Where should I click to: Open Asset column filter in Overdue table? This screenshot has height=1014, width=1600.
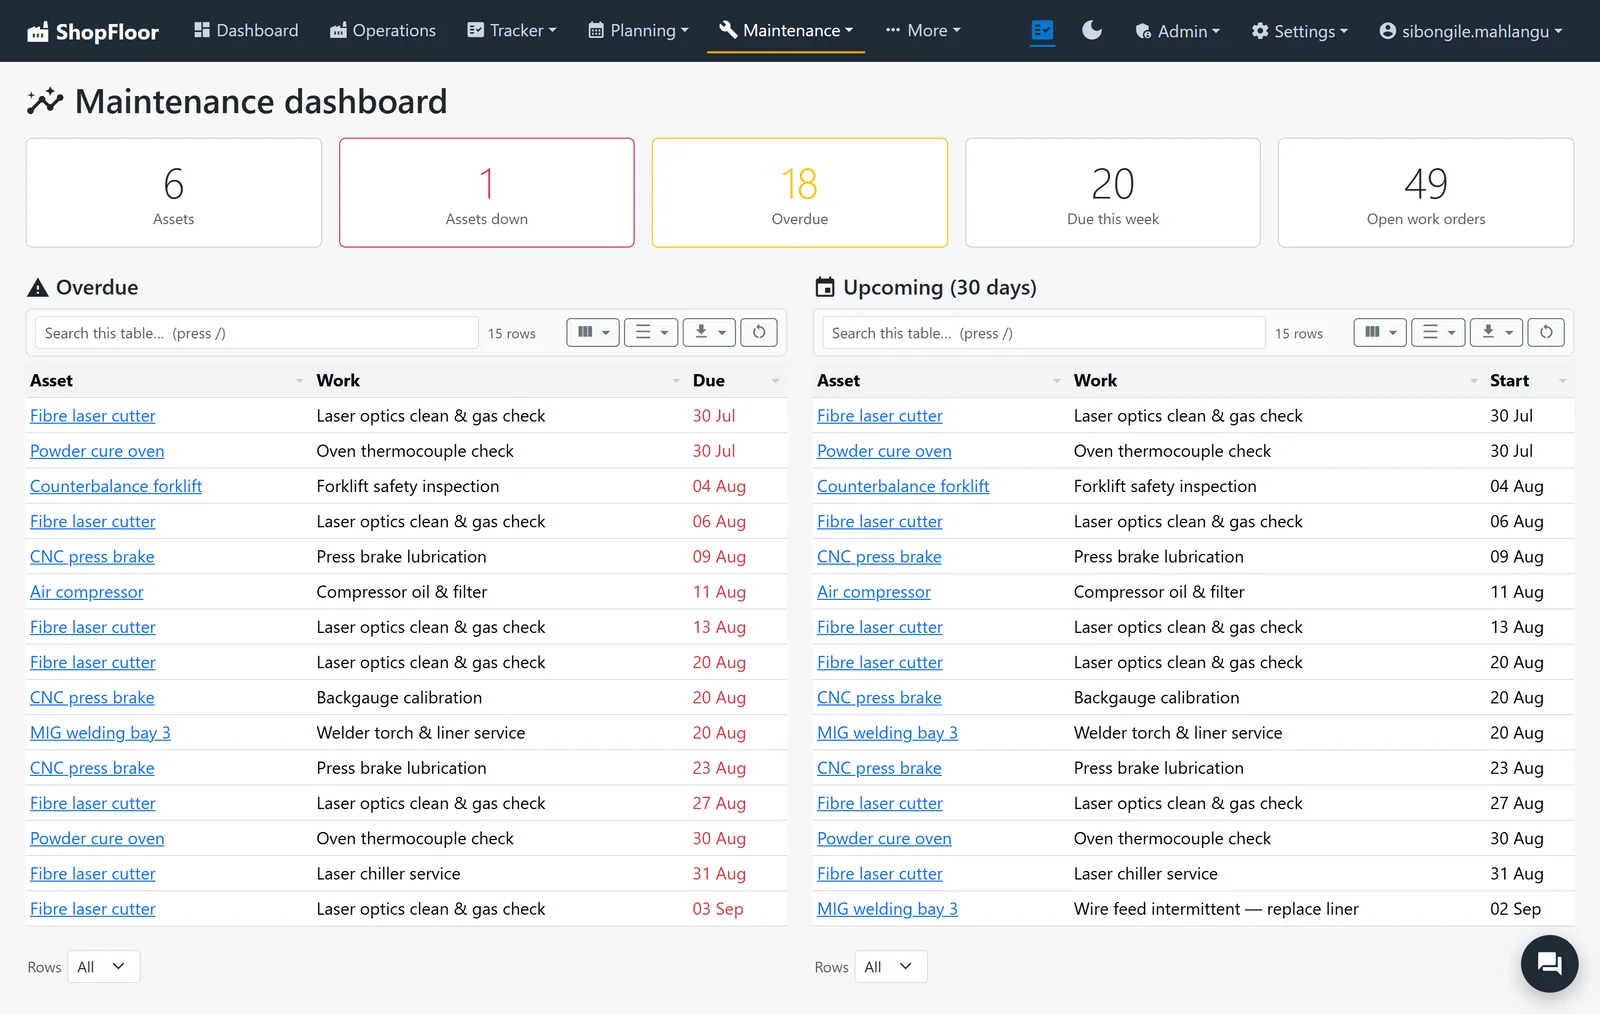tap(299, 381)
